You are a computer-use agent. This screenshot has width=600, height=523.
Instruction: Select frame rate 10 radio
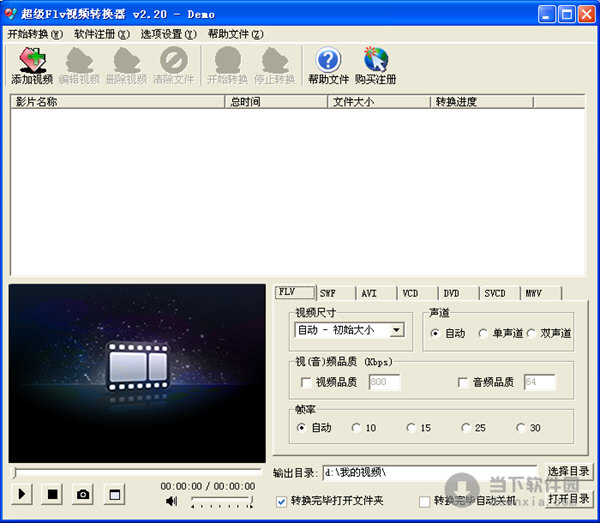356,428
